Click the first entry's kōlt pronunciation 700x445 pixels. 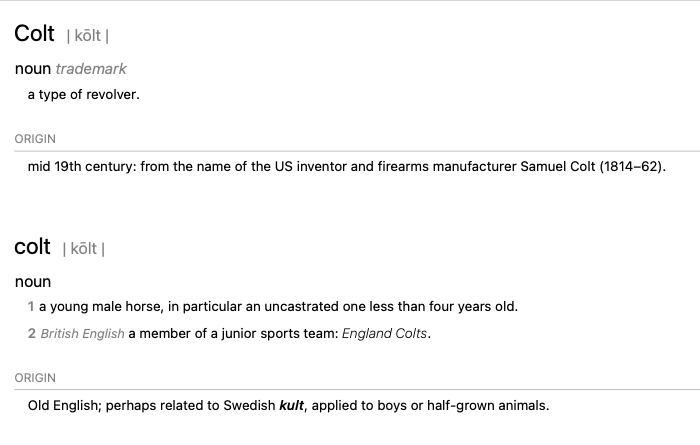coord(88,36)
